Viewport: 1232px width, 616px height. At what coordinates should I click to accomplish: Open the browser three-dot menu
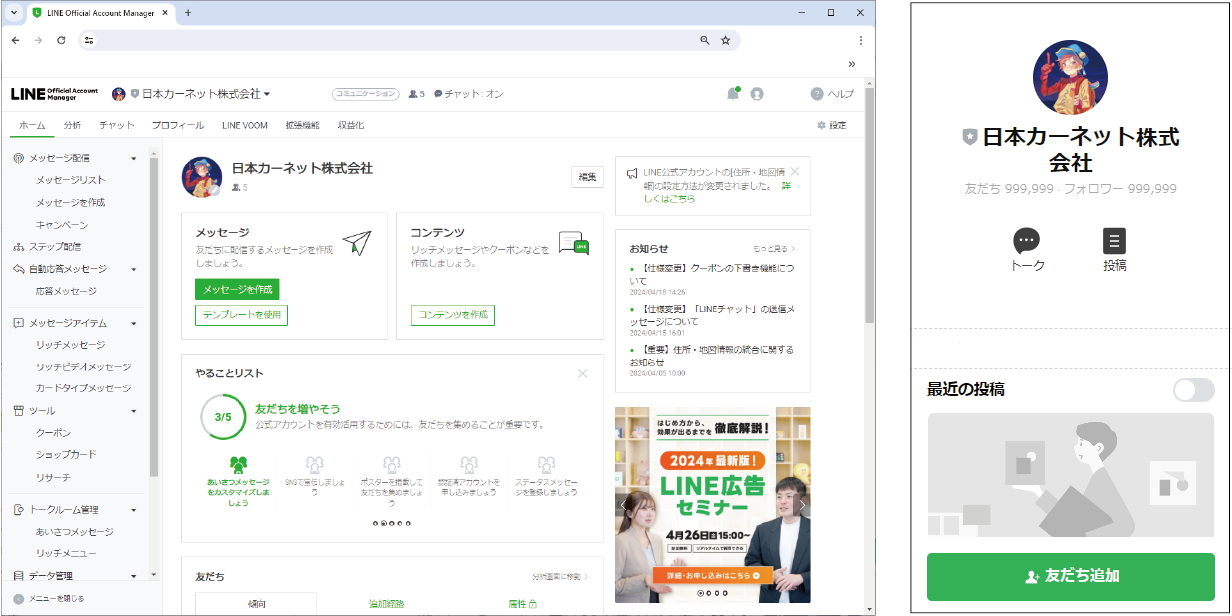point(861,40)
